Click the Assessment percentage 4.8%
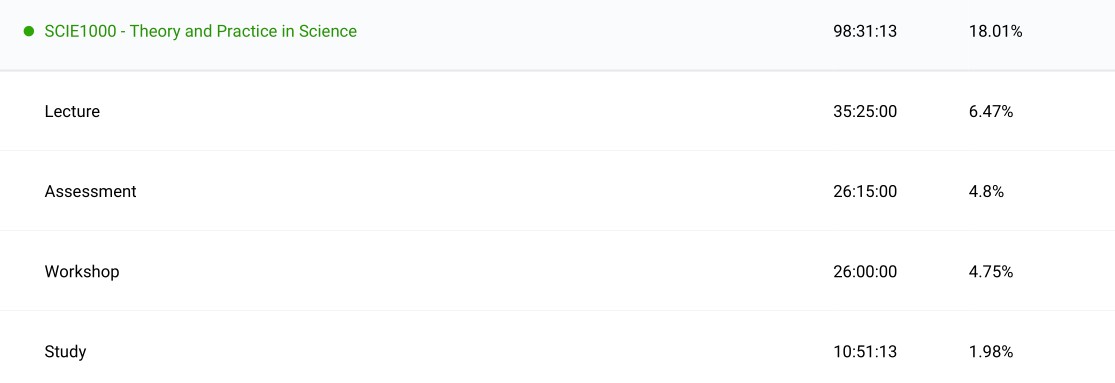This screenshot has height=383, width=1115. tap(986, 192)
